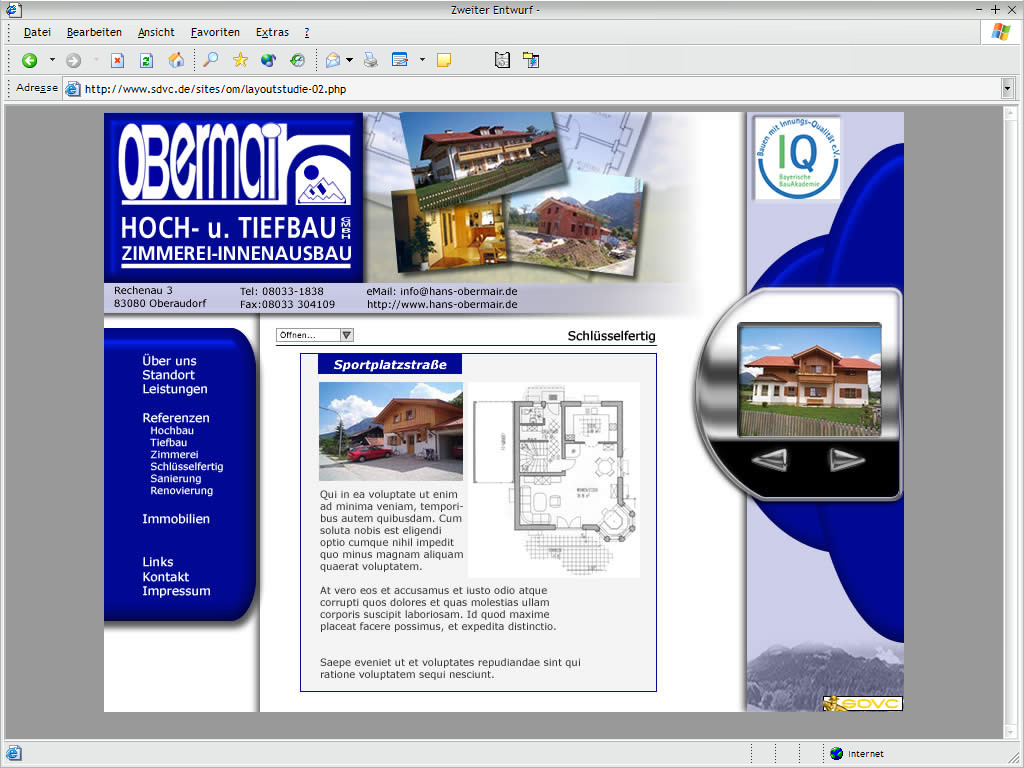The image size is (1024, 768).
Task: Open the Schlüsselfertig reference link
Action: pyautogui.click(x=186, y=467)
